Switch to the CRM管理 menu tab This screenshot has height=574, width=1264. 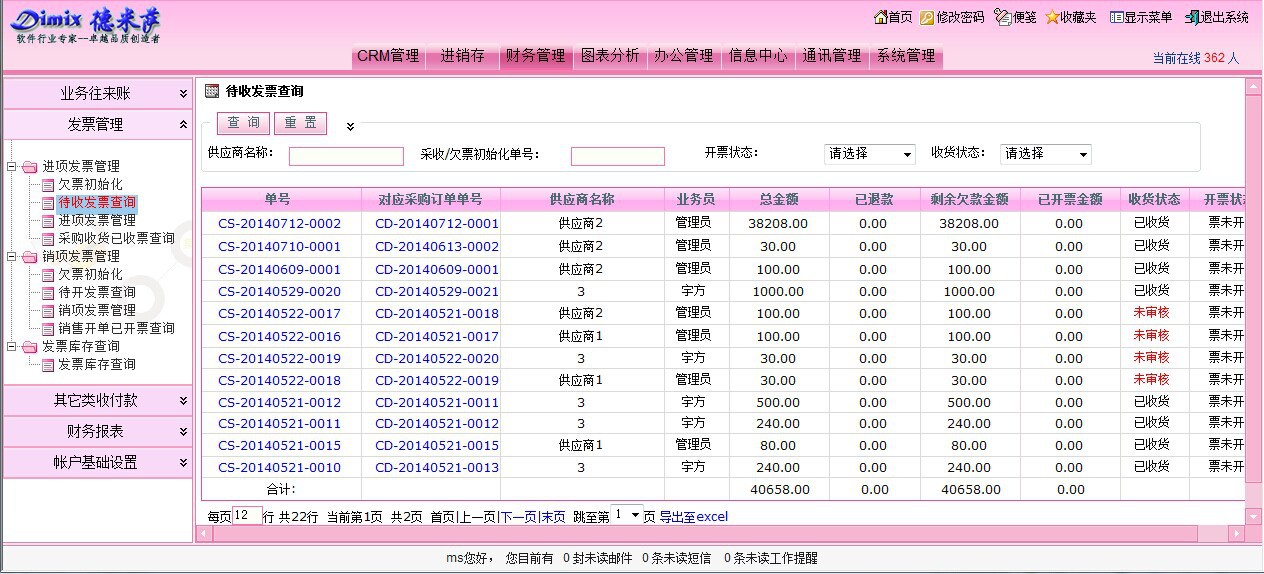coord(388,56)
